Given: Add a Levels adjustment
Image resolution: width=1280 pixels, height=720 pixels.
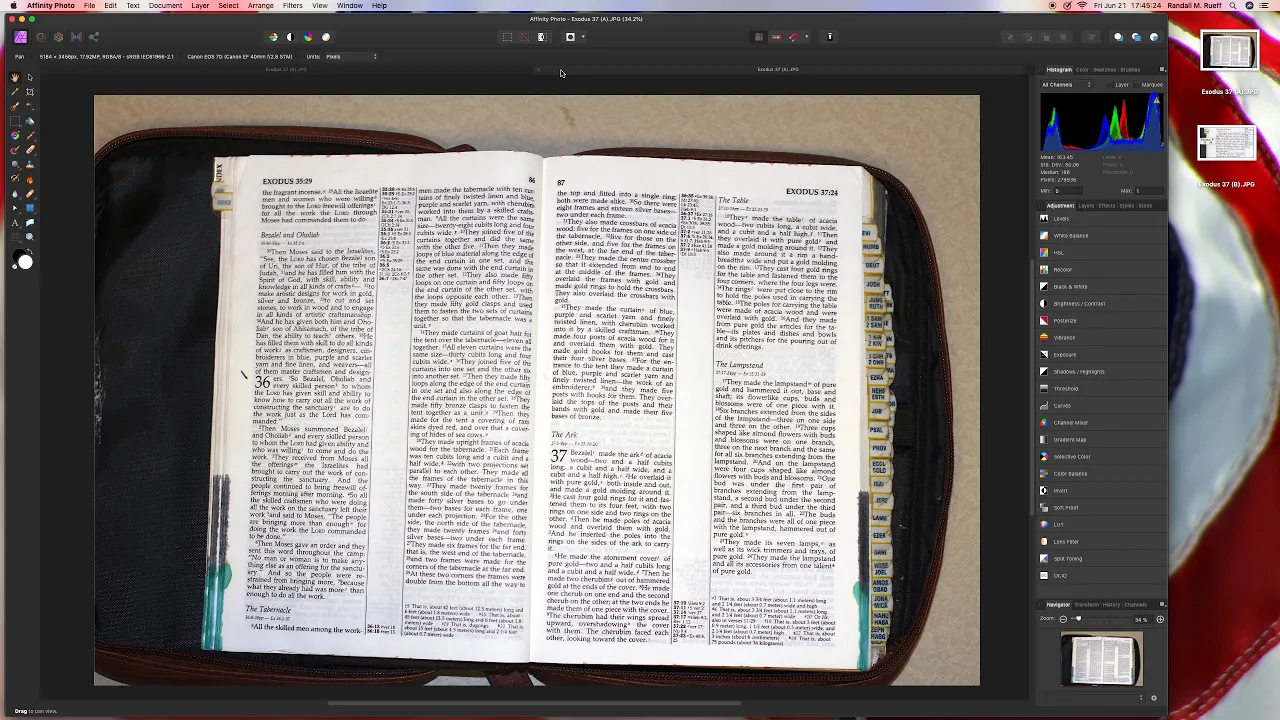Looking at the screenshot, I should (x=1100, y=218).
